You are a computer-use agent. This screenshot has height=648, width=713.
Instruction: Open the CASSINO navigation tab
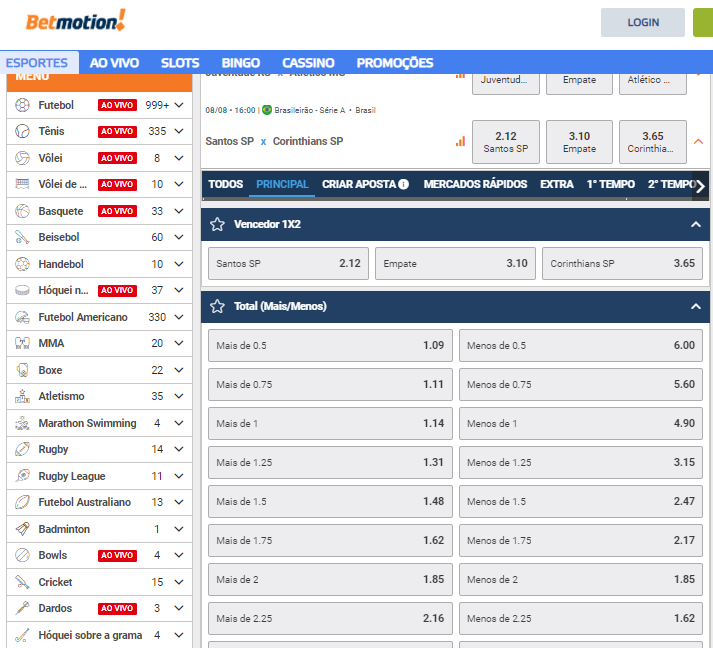(x=308, y=63)
